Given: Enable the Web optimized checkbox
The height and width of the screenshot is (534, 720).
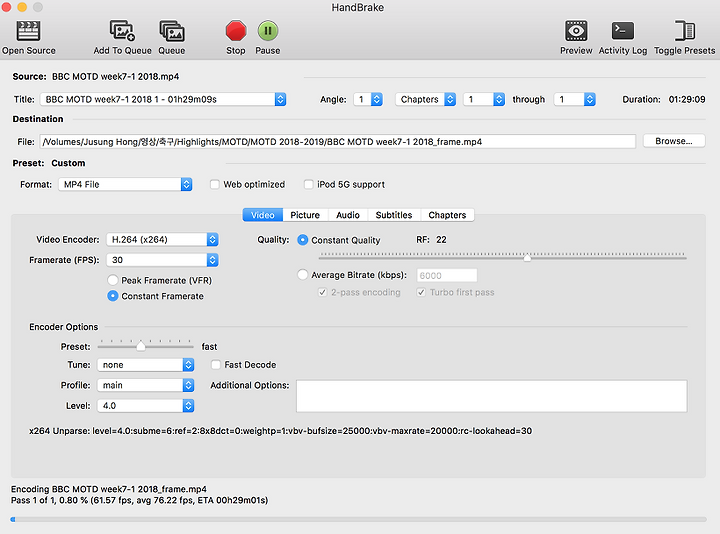Looking at the screenshot, I should 214,185.
